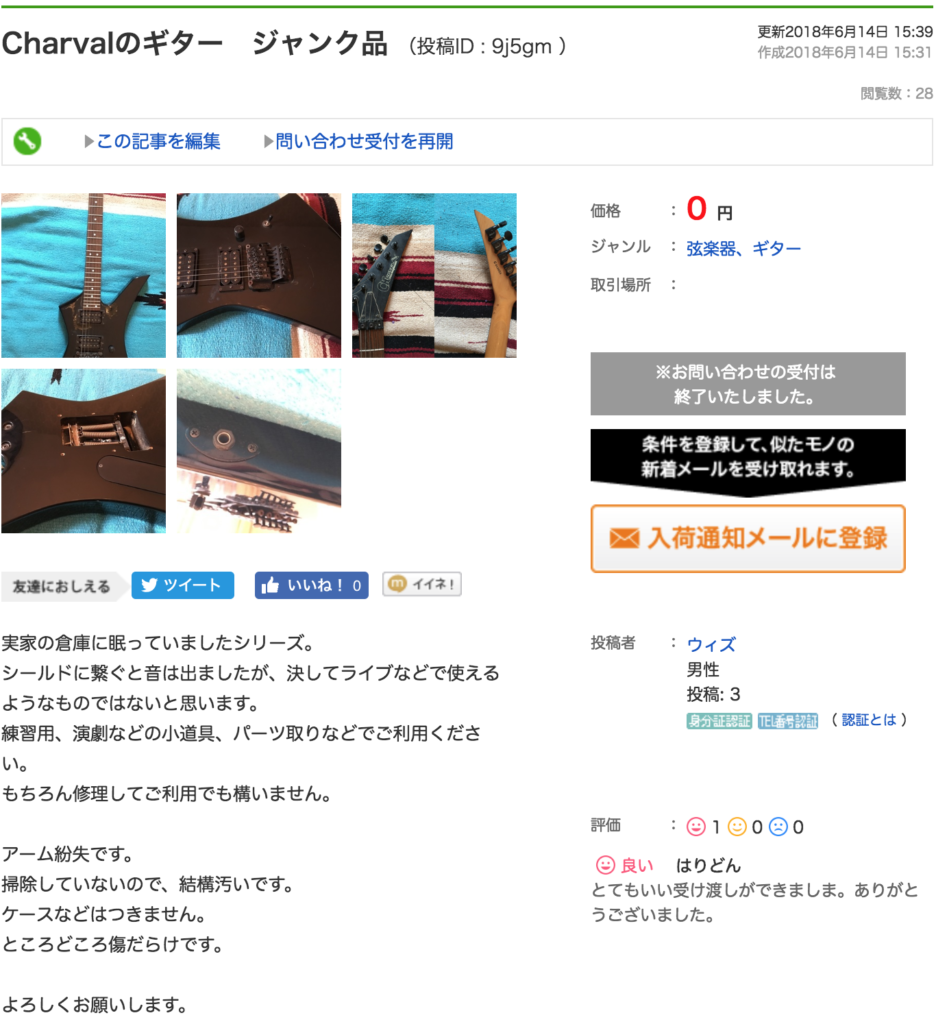This screenshot has height=1024, width=936.
Task: Click the Facebook いいね！ thumbs-up button
Action: [312, 585]
